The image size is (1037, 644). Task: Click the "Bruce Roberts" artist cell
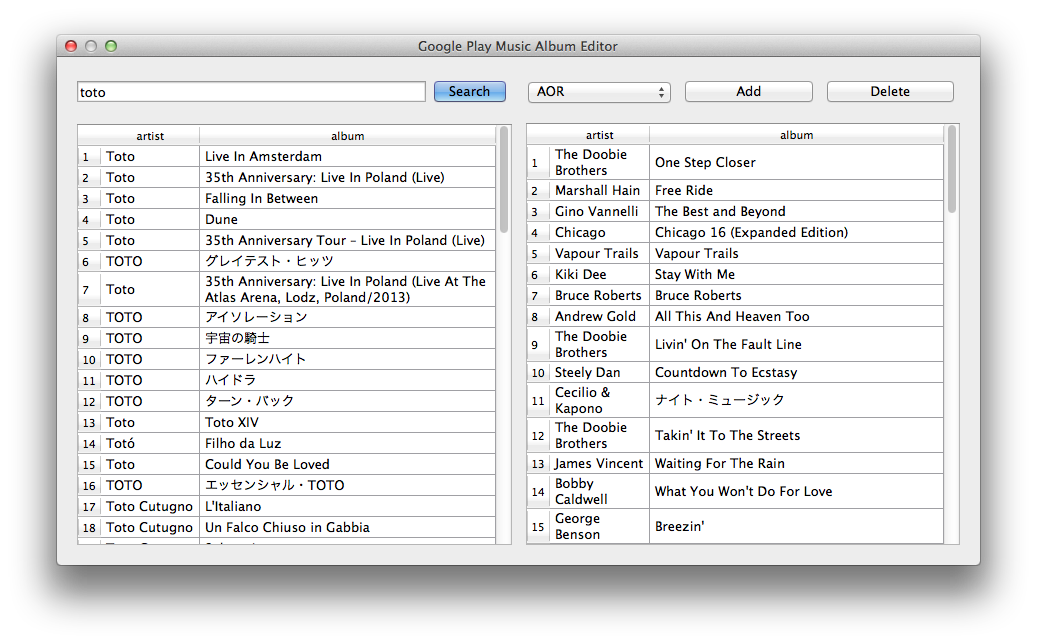pyautogui.click(x=599, y=296)
